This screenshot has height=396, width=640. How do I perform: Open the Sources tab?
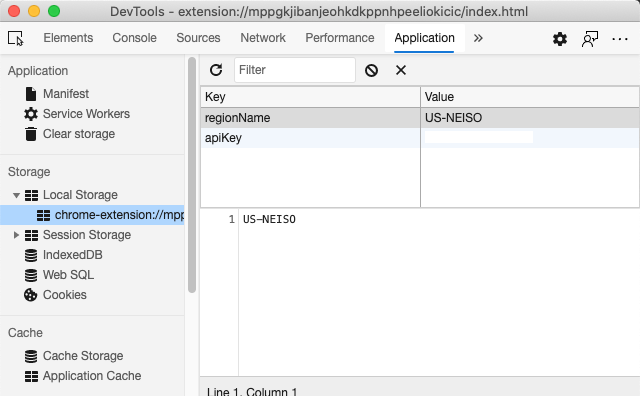[198, 38]
